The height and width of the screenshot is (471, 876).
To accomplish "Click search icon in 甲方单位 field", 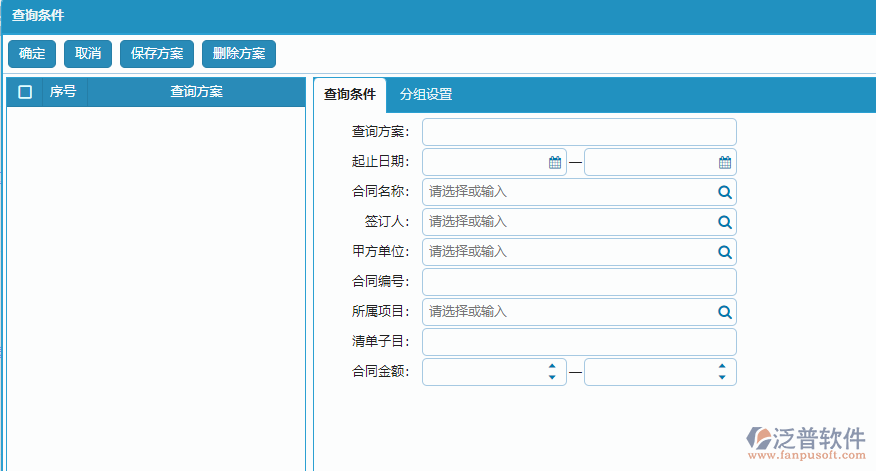I will (x=725, y=252).
